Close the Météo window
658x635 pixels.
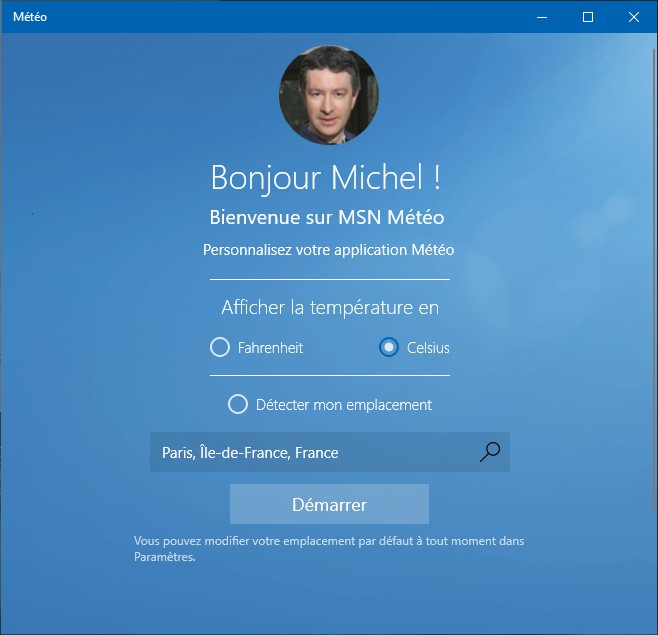(x=634, y=17)
